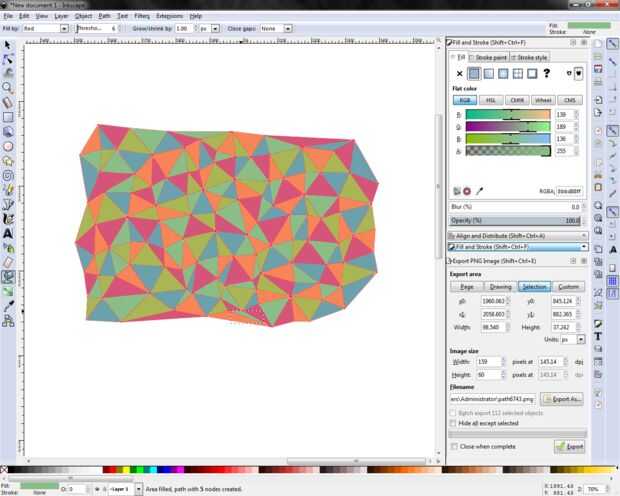Open the Extensions menu

click(169, 16)
